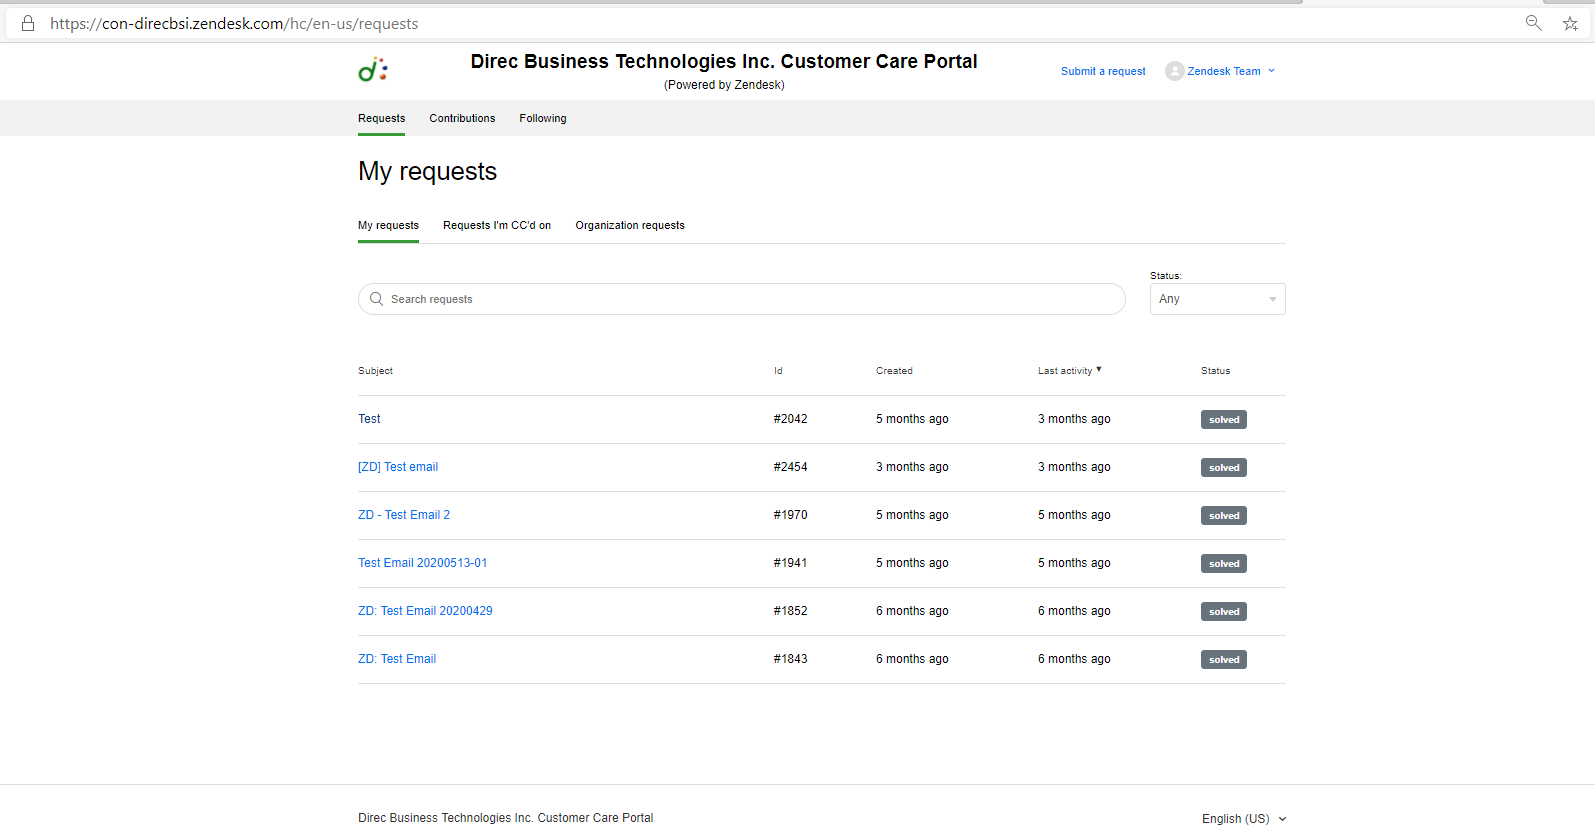Open the English (US) language selector
The image size is (1595, 830).
click(x=1244, y=818)
